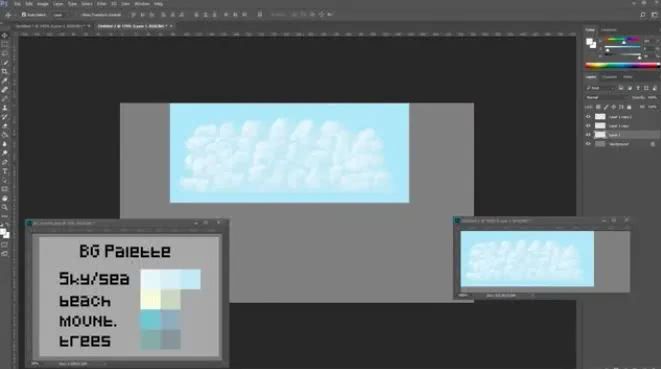Open the File menu
661x369 pixels.
(17, 4)
